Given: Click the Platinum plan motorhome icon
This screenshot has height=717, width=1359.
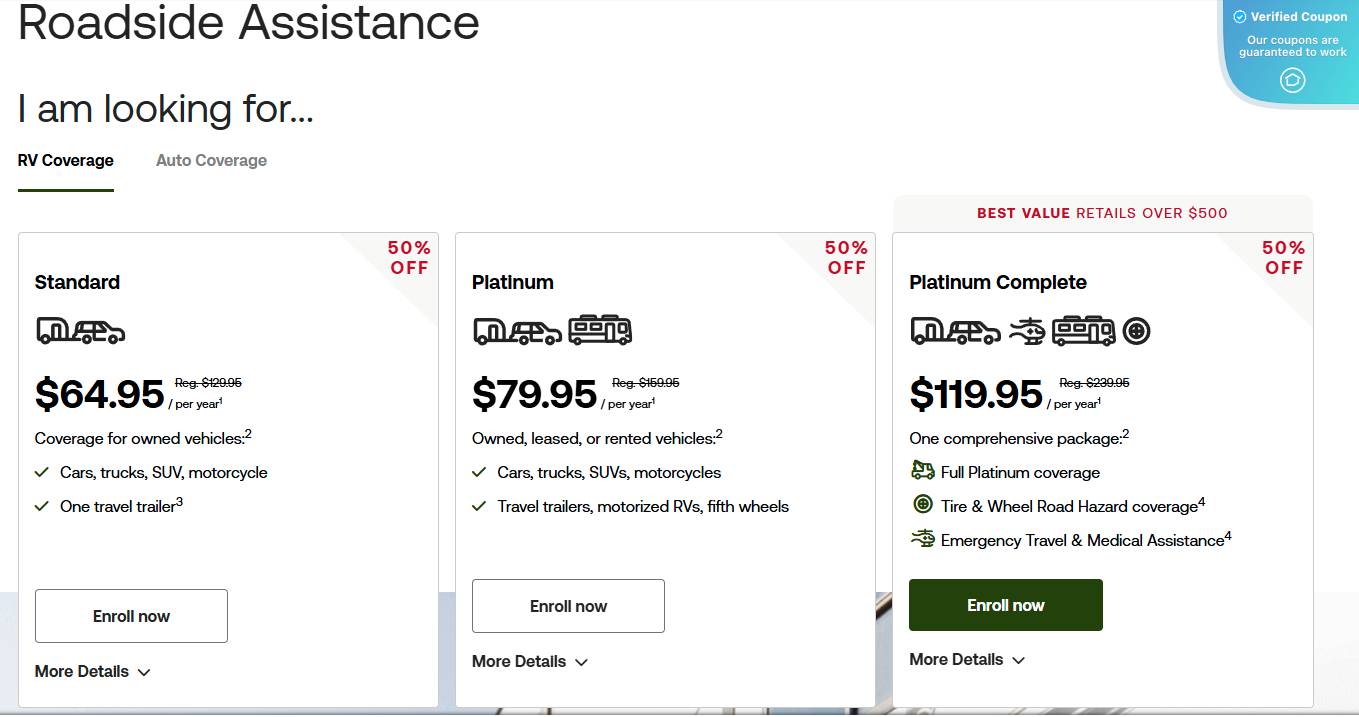Looking at the screenshot, I should (600, 330).
